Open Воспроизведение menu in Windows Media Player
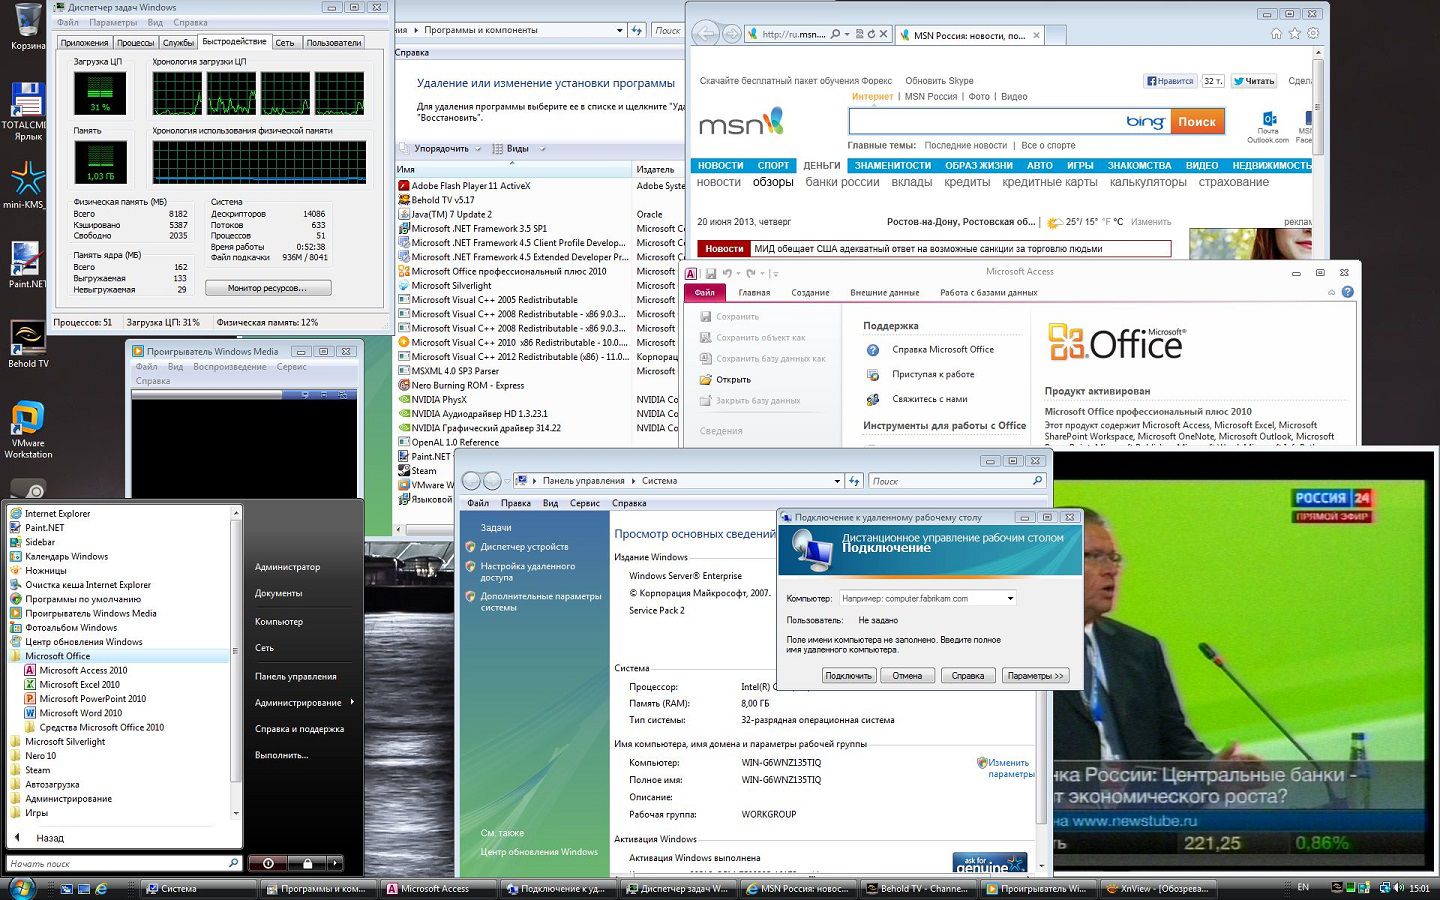The image size is (1440, 900). coord(230,367)
